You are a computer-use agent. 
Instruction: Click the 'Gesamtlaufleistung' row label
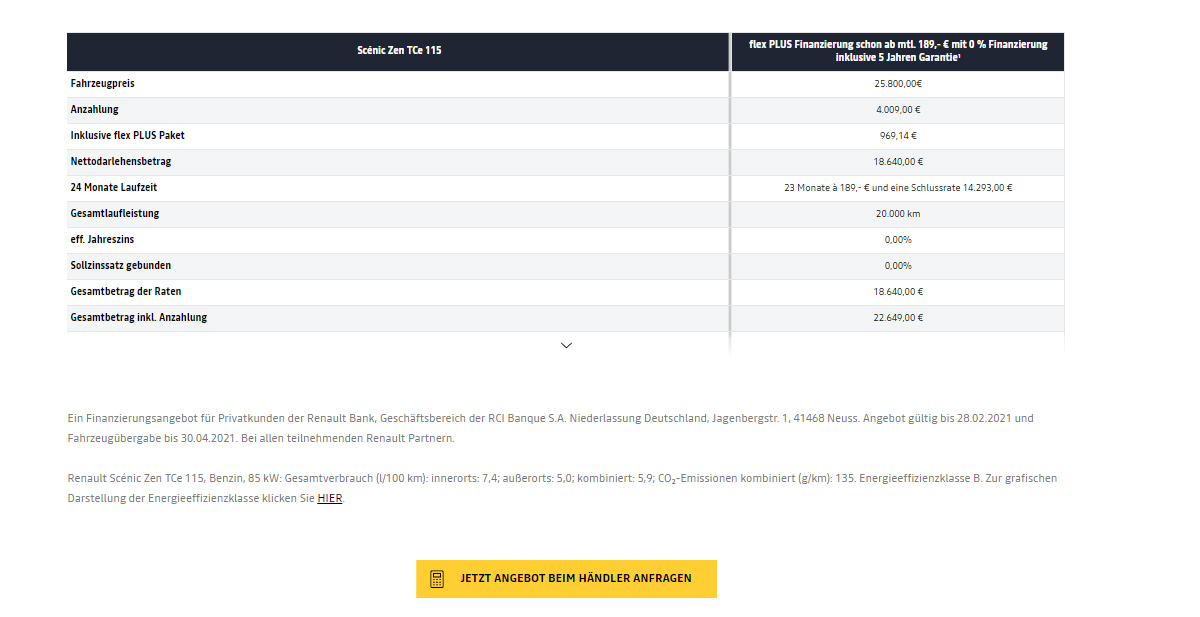pos(115,213)
